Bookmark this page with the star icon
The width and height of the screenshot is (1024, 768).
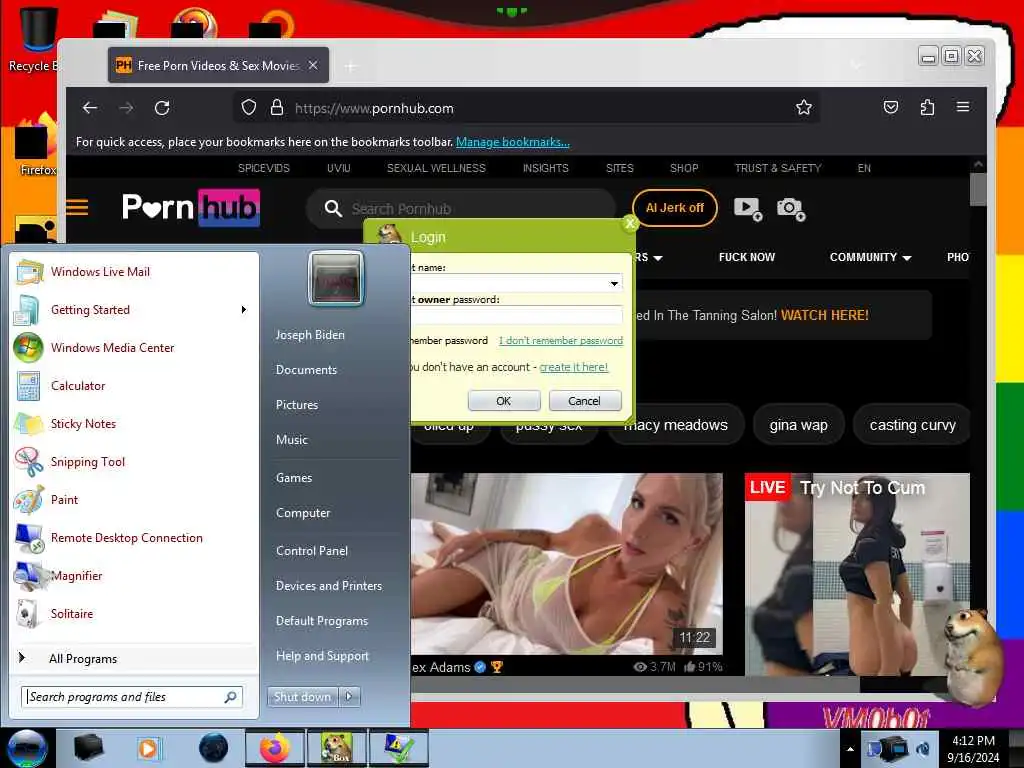point(803,107)
